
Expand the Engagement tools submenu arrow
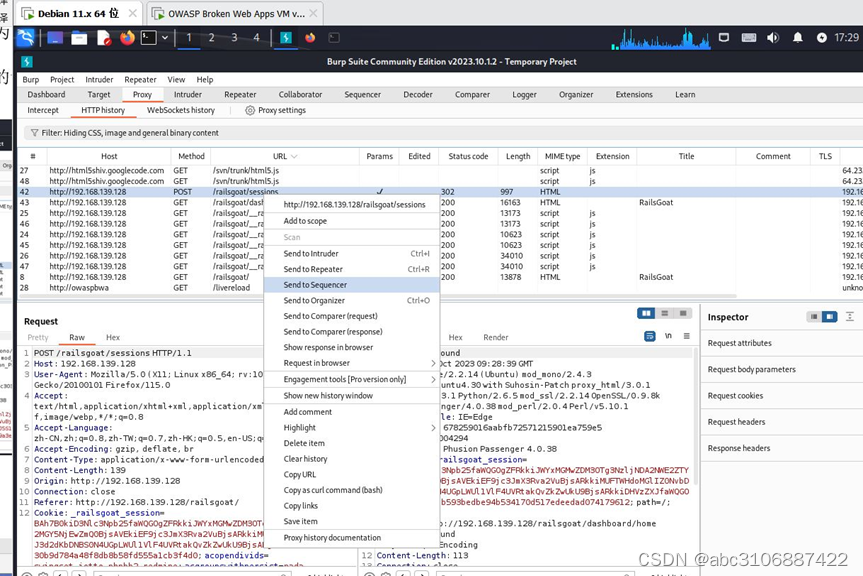[x=433, y=380]
